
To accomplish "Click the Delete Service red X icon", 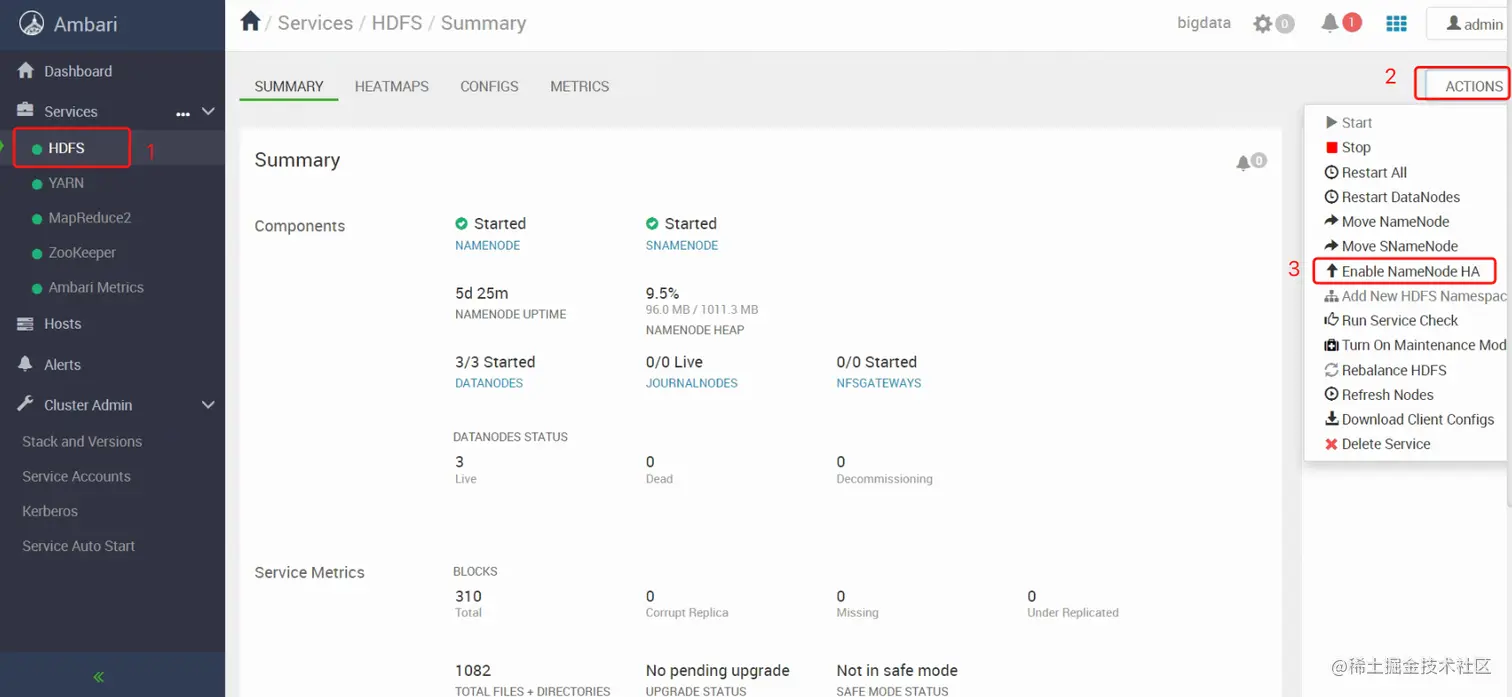I will pyautogui.click(x=1331, y=444).
